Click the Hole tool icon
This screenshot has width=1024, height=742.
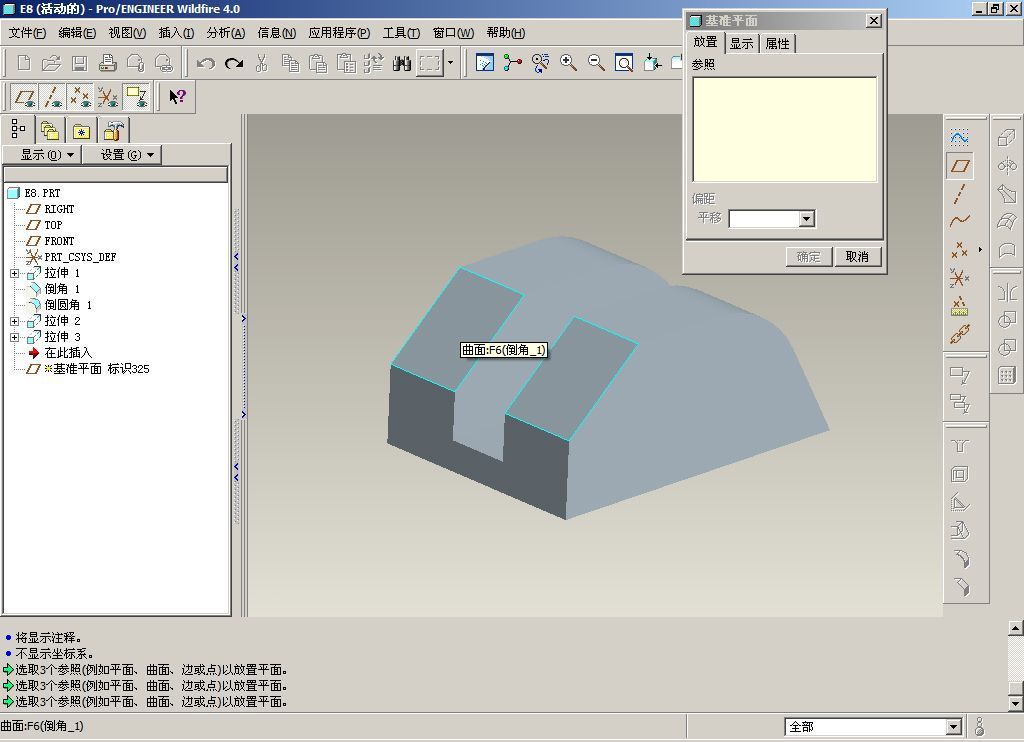point(959,446)
